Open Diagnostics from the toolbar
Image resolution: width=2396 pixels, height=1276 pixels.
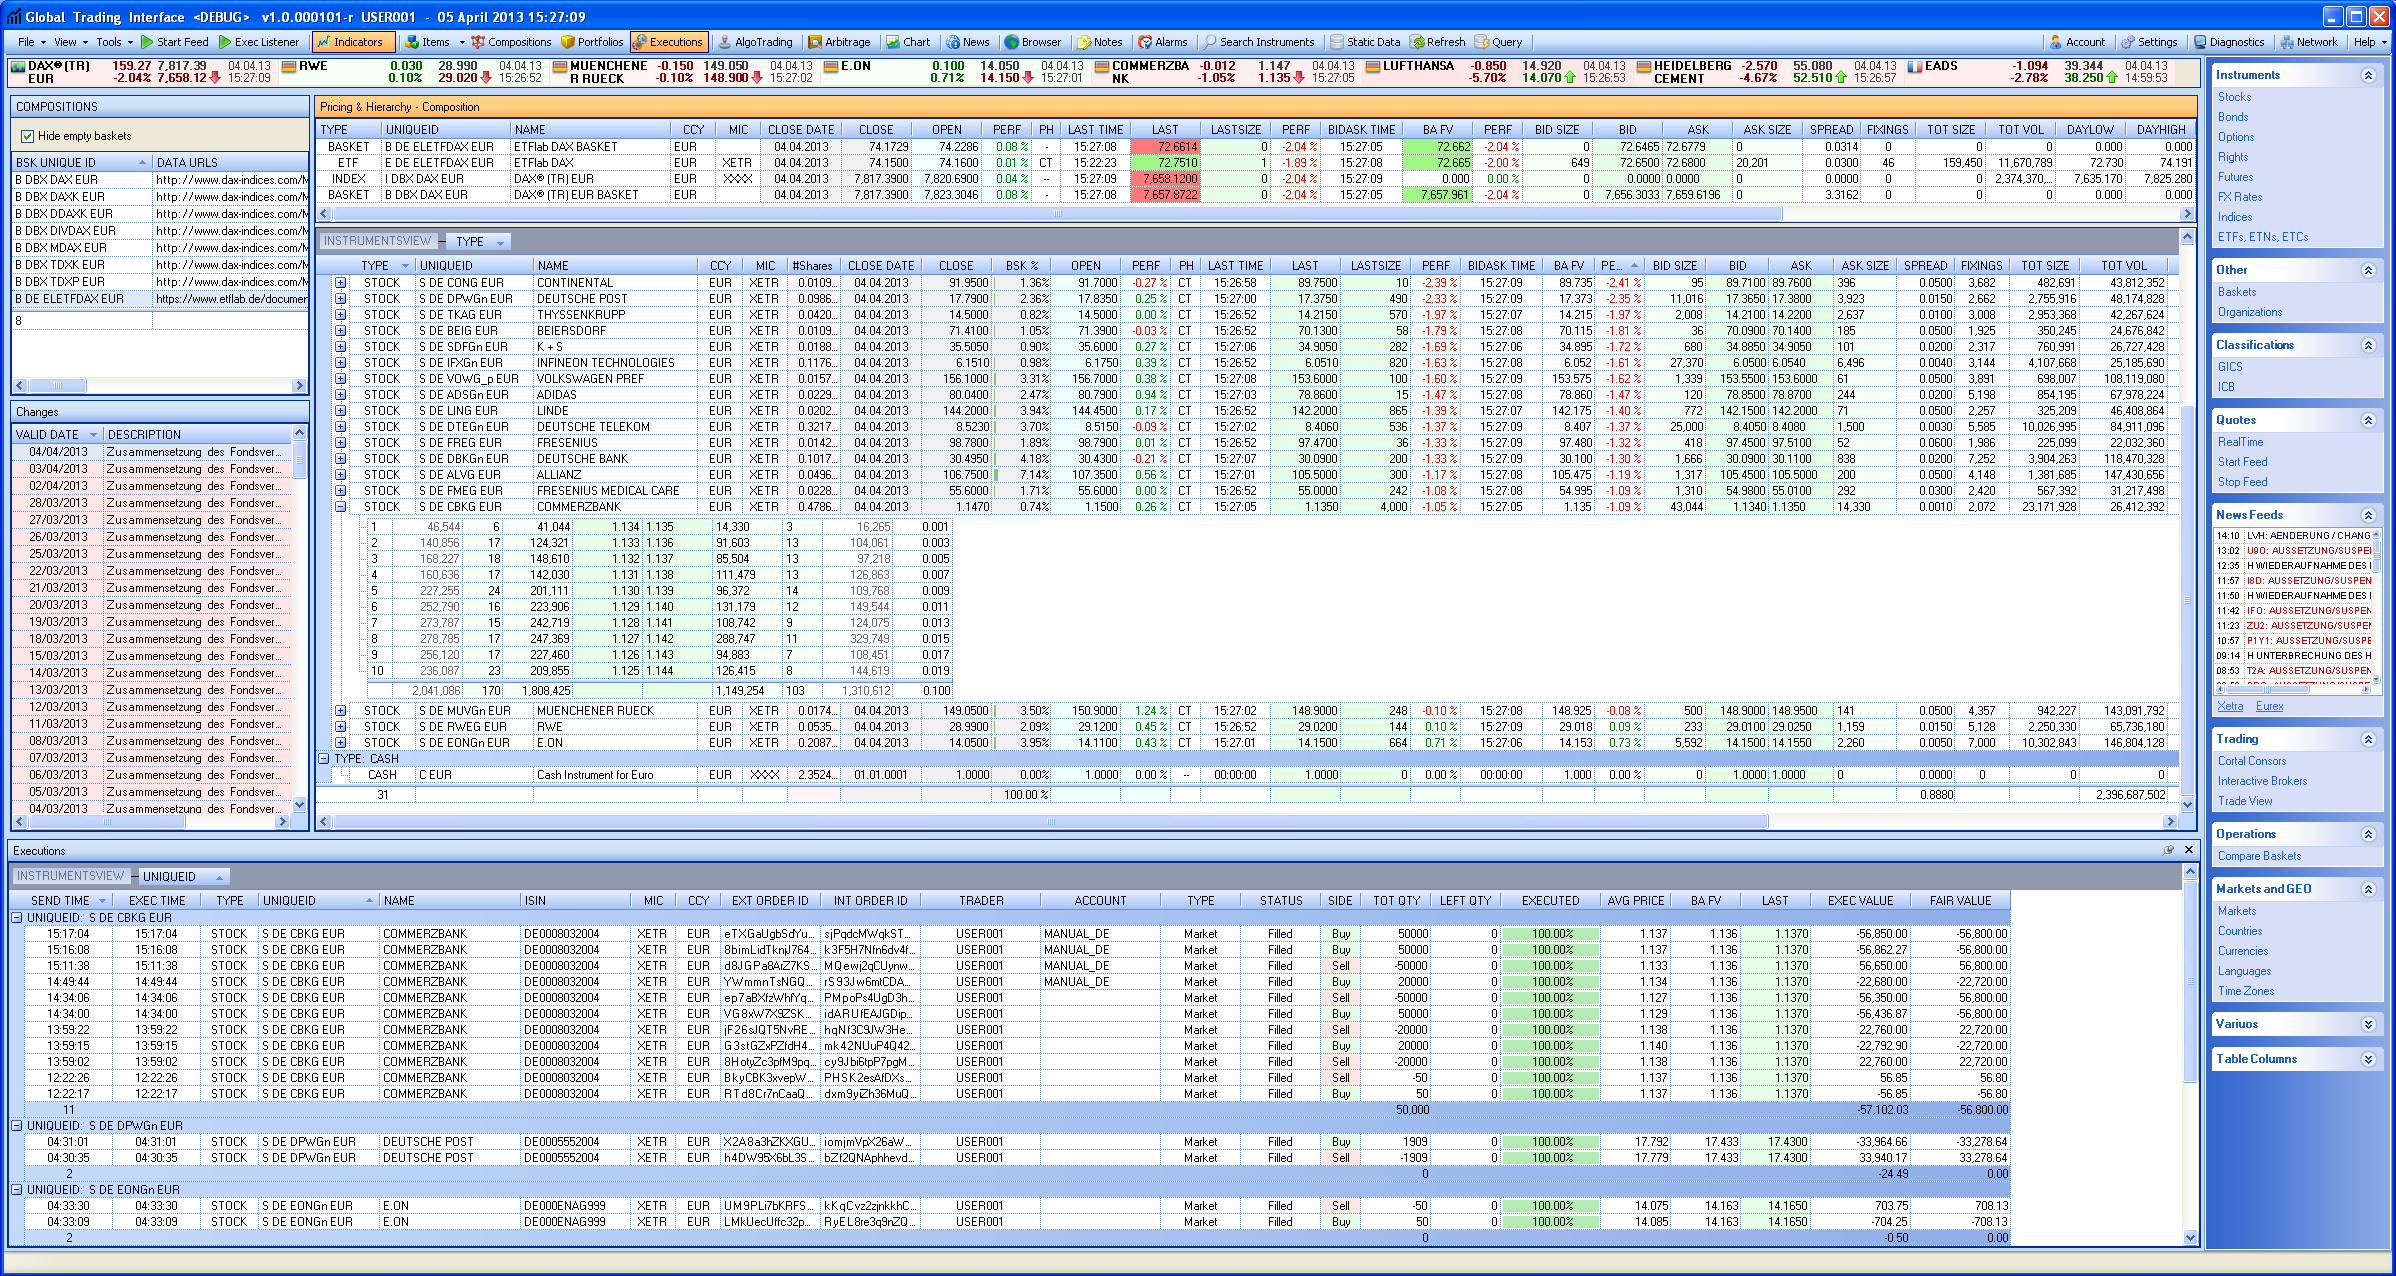coord(2228,42)
